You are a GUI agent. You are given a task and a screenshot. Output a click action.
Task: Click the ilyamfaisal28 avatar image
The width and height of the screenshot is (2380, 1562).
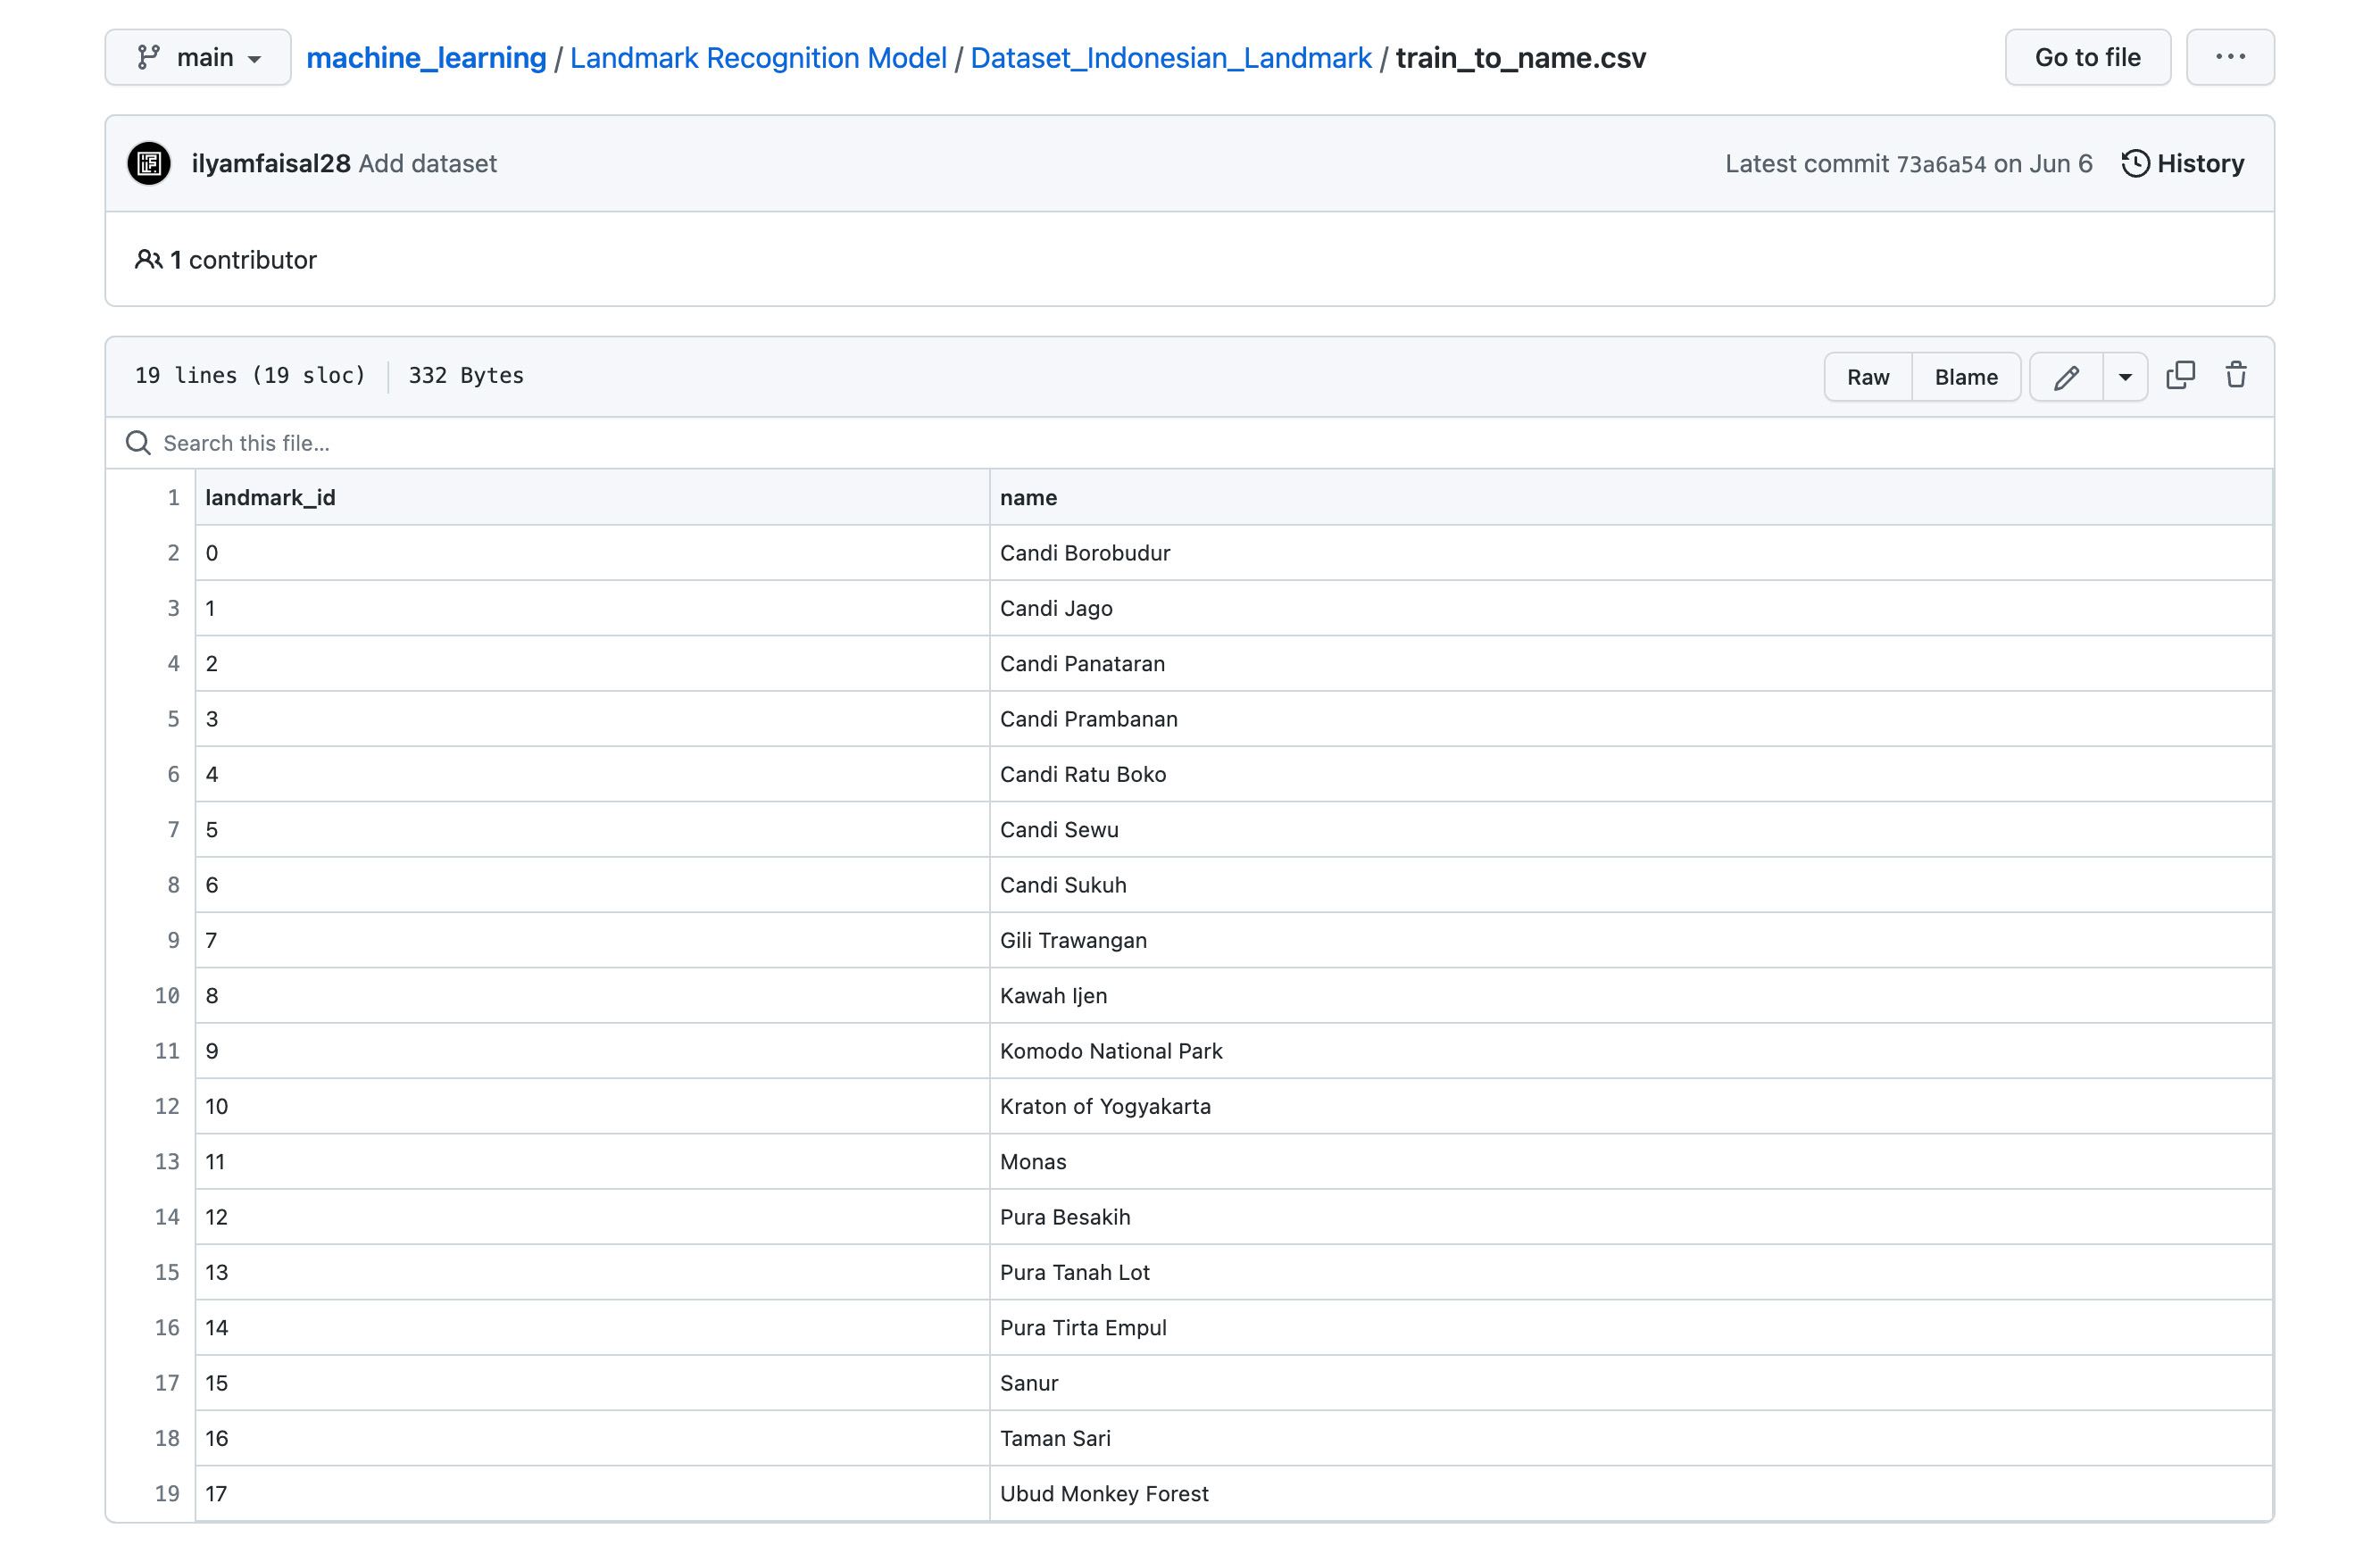(149, 164)
